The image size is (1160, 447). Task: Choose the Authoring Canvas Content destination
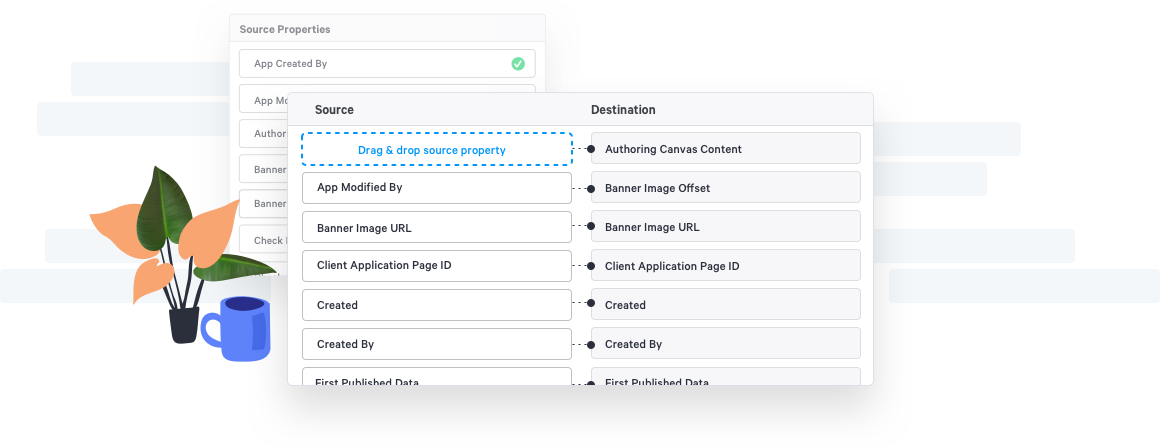726,148
